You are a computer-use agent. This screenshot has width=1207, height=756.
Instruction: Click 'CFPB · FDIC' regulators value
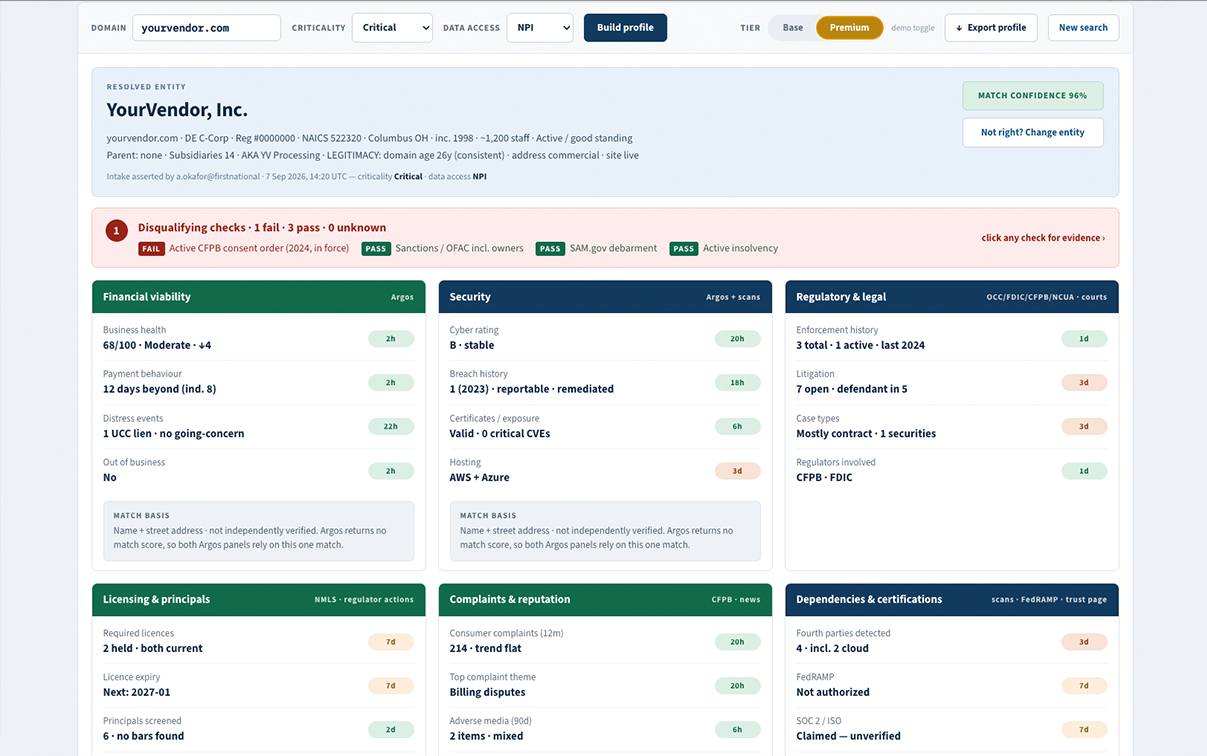[824, 477]
